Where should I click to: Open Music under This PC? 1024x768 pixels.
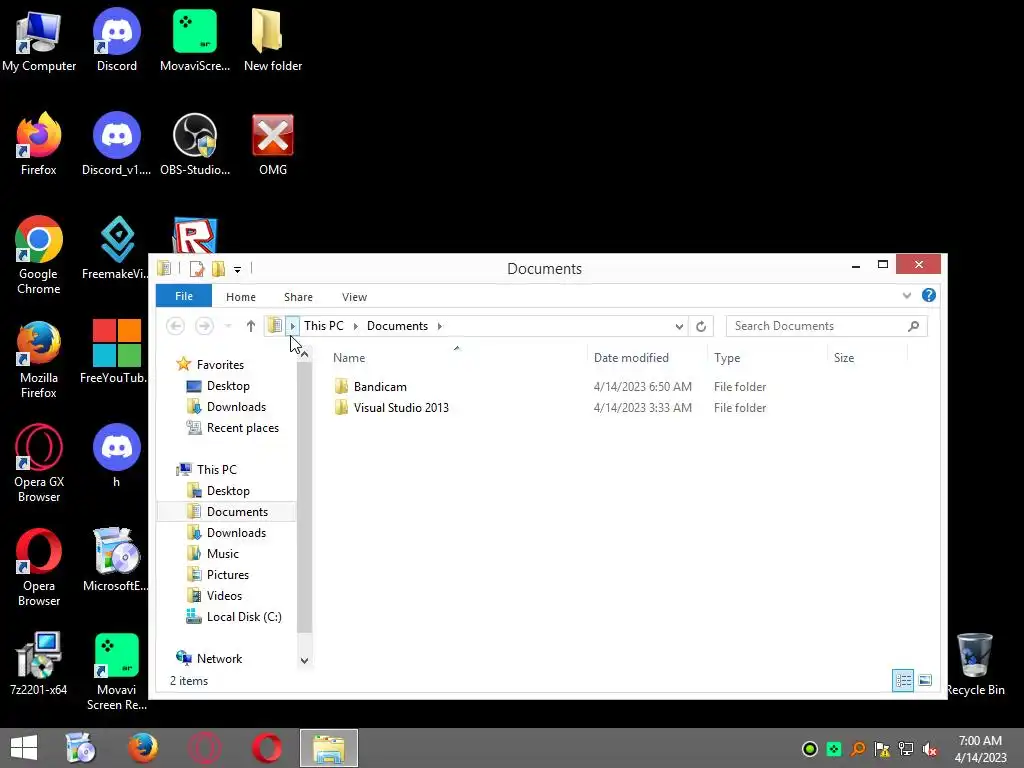[223, 554]
